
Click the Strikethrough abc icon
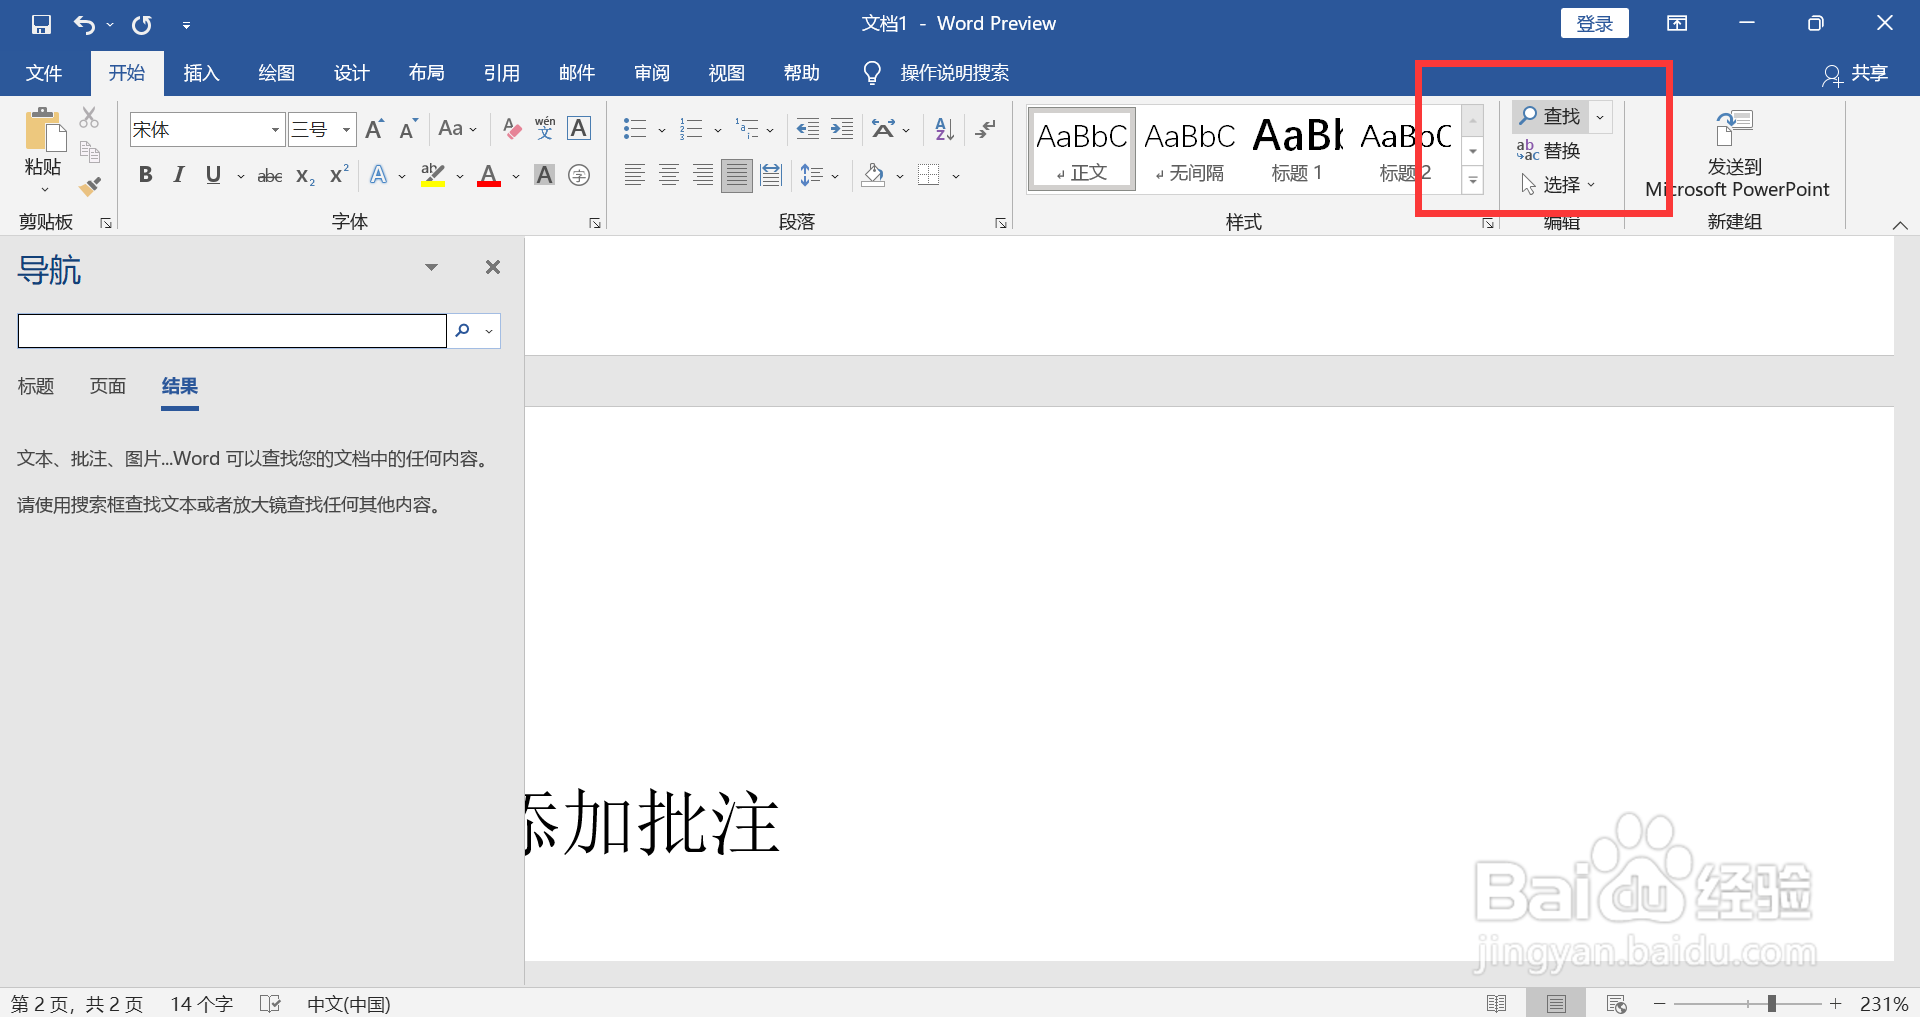click(x=270, y=176)
